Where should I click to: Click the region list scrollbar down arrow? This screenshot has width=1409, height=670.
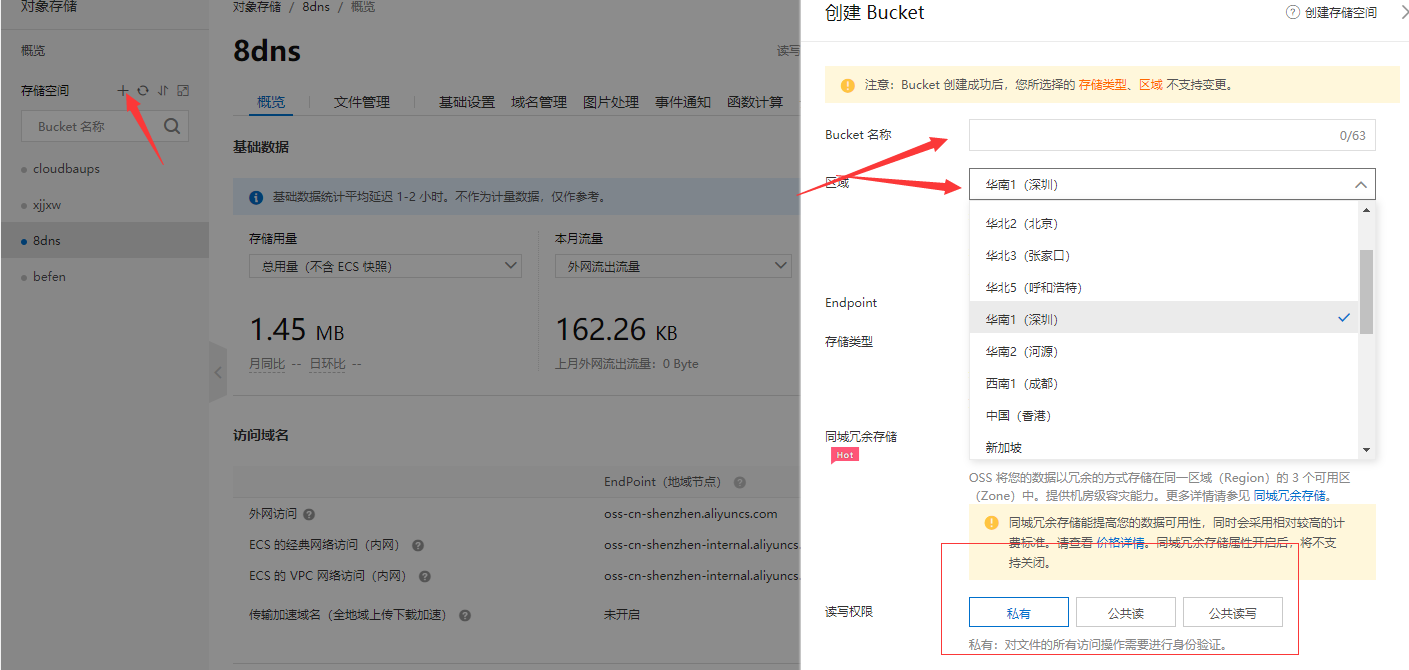click(1367, 450)
